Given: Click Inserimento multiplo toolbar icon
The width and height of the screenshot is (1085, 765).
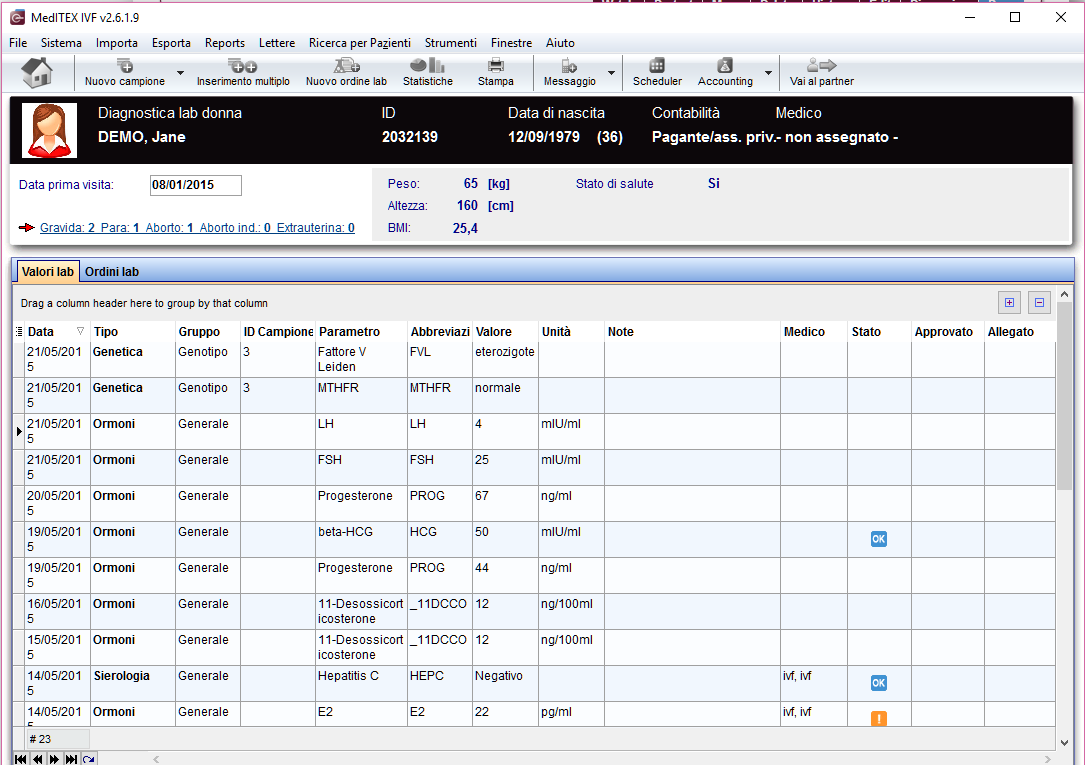Looking at the screenshot, I should click(243, 73).
